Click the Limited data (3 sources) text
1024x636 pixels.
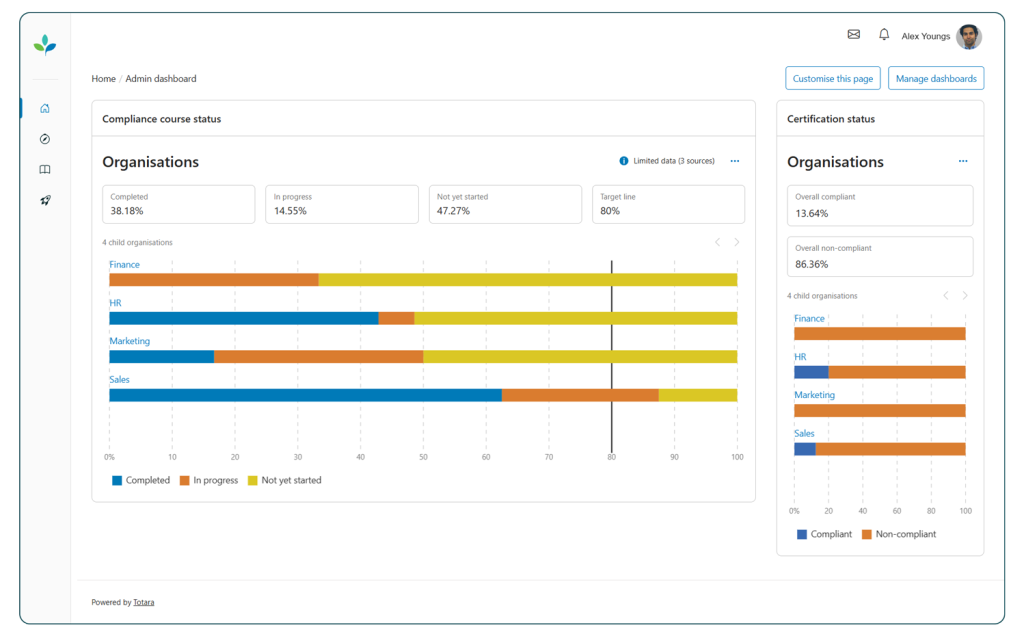tap(673, 161)
